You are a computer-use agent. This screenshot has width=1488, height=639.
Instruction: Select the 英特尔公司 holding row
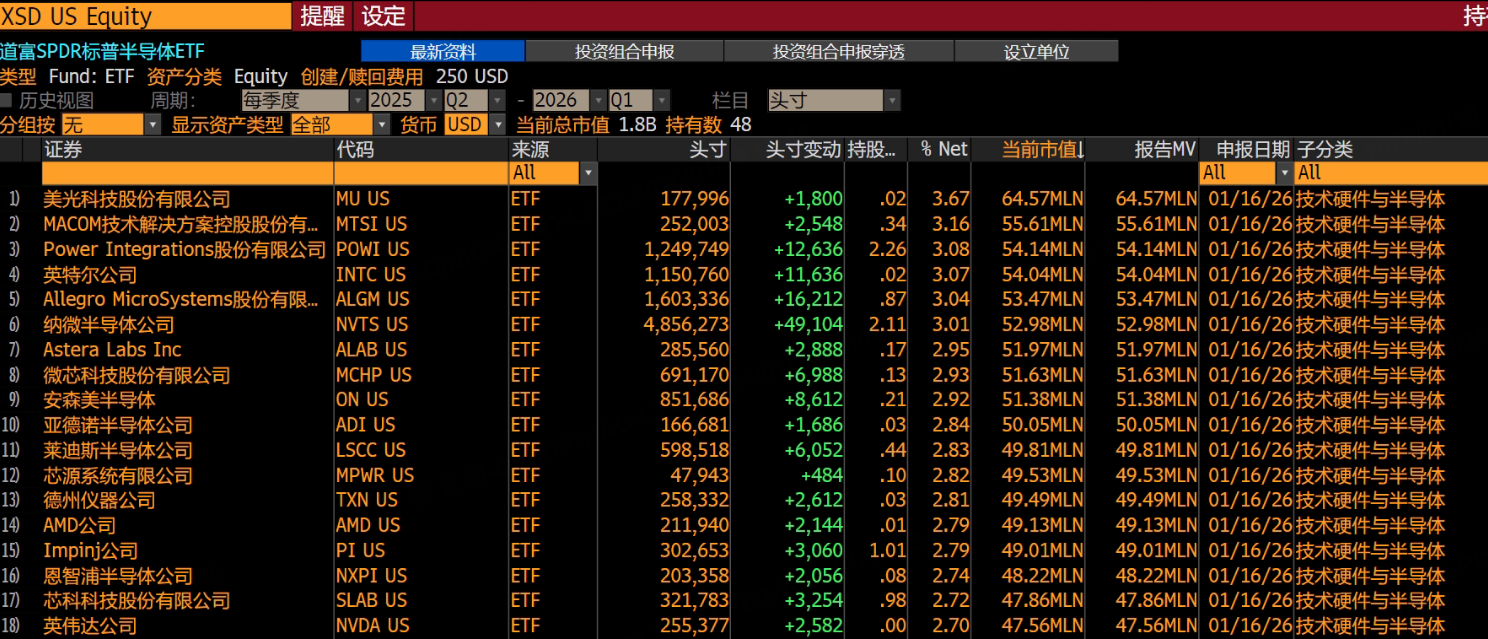coord(90,274)
